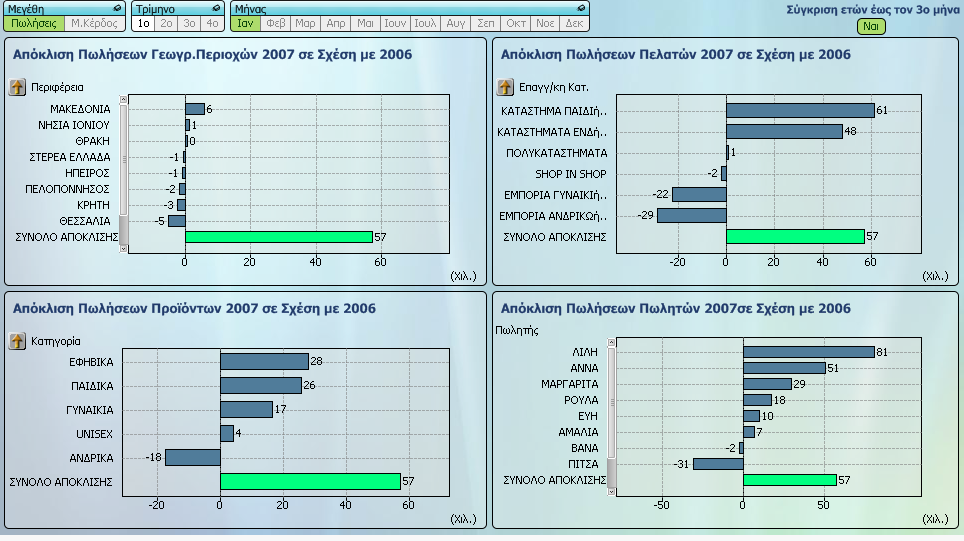Click the ΠΙΤΣΑ negative bar valued -31
The width and height of the screenshot is (964, 541).
click(x=718, y=464)
